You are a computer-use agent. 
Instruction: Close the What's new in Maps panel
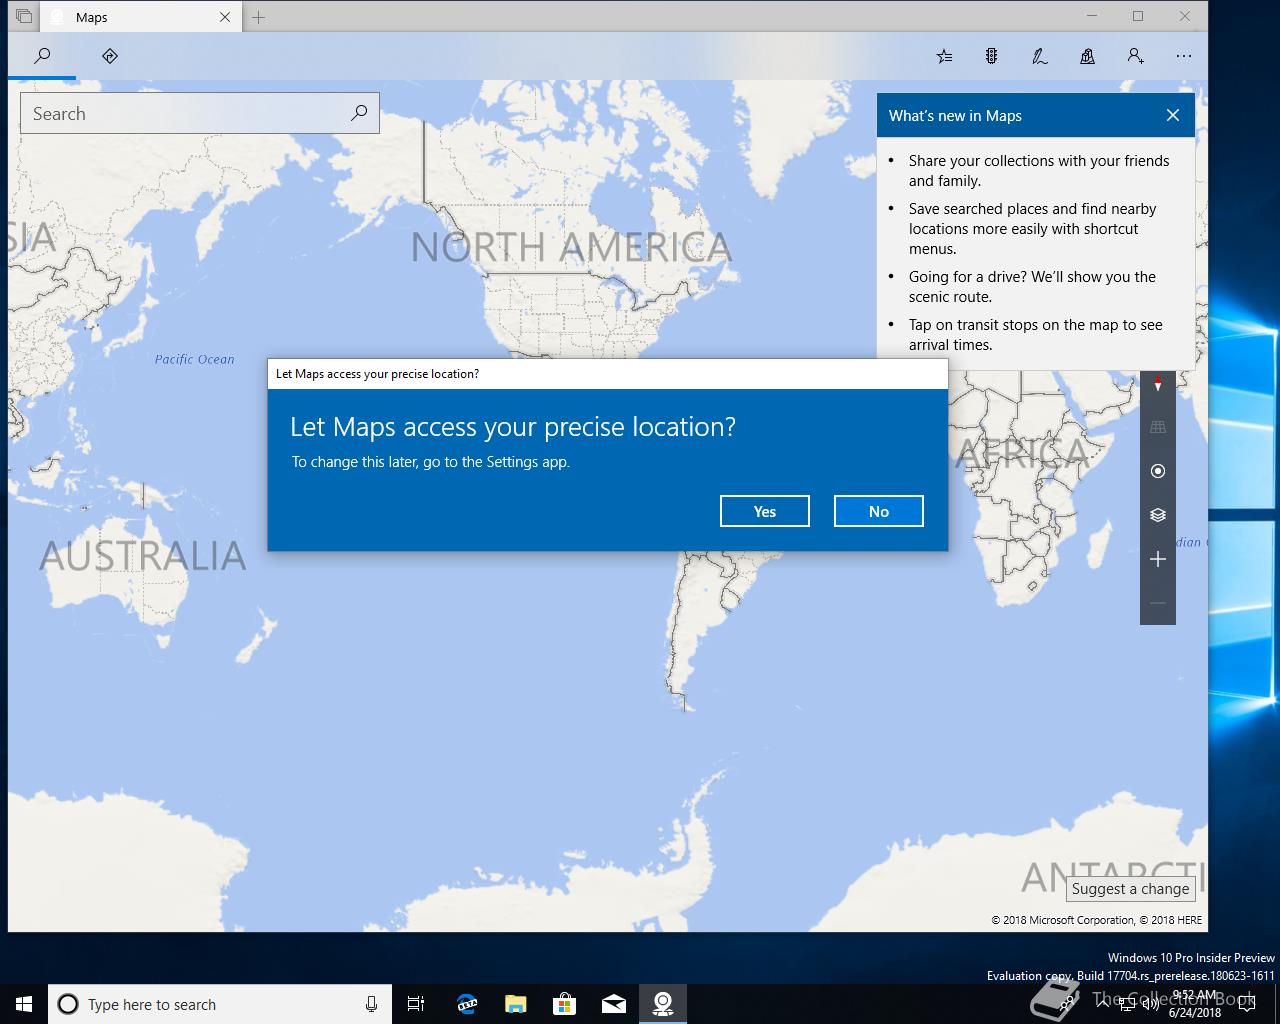click(x=1173, y=116)
